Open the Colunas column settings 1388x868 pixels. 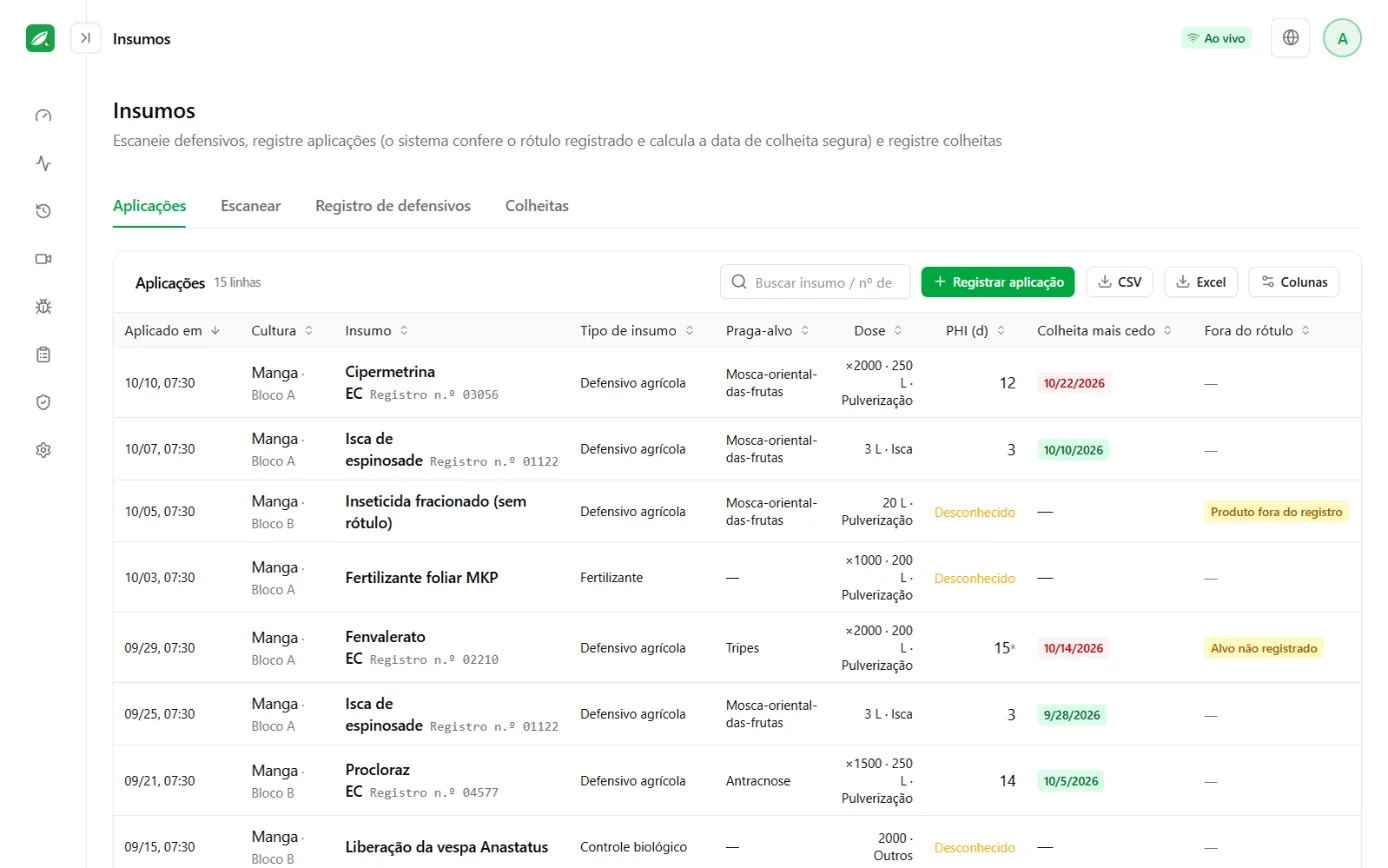[x=1294, y=282]
